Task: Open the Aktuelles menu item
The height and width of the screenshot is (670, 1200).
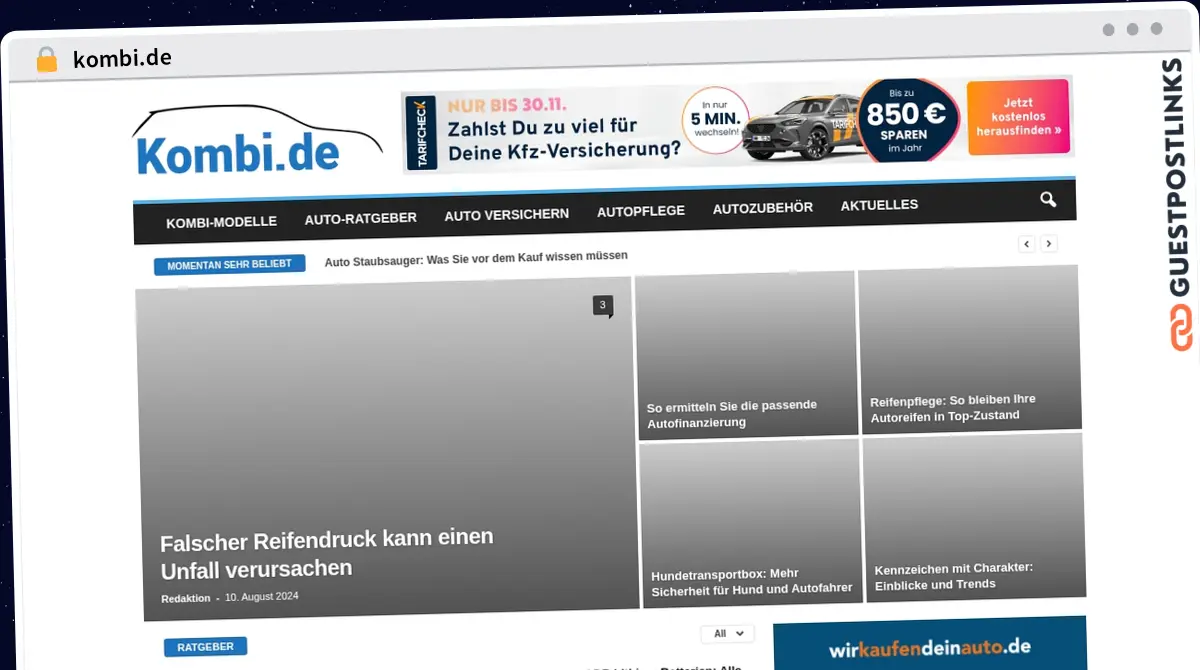Action: coord(879,205)
